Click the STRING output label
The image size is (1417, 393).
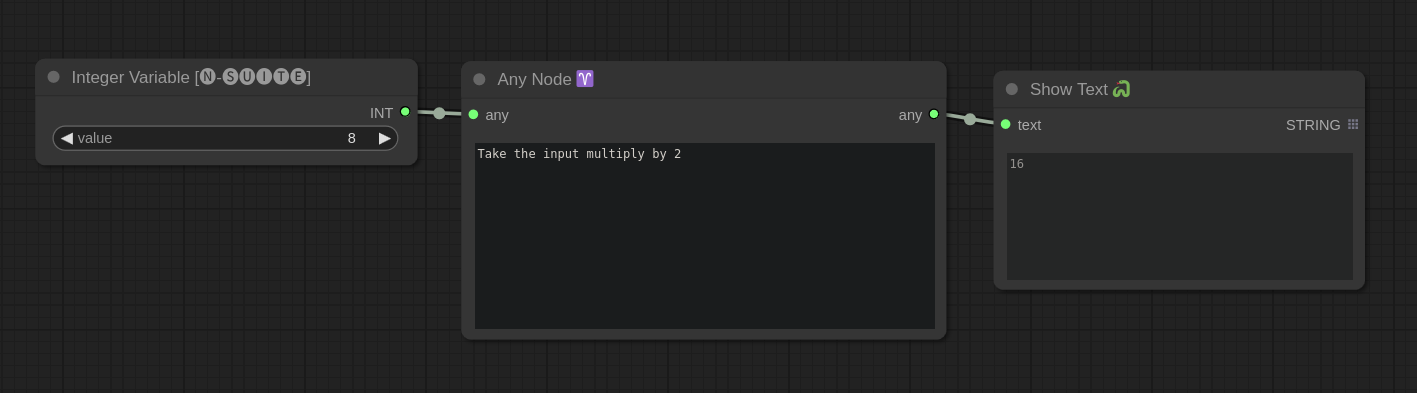pos(1313,125)
